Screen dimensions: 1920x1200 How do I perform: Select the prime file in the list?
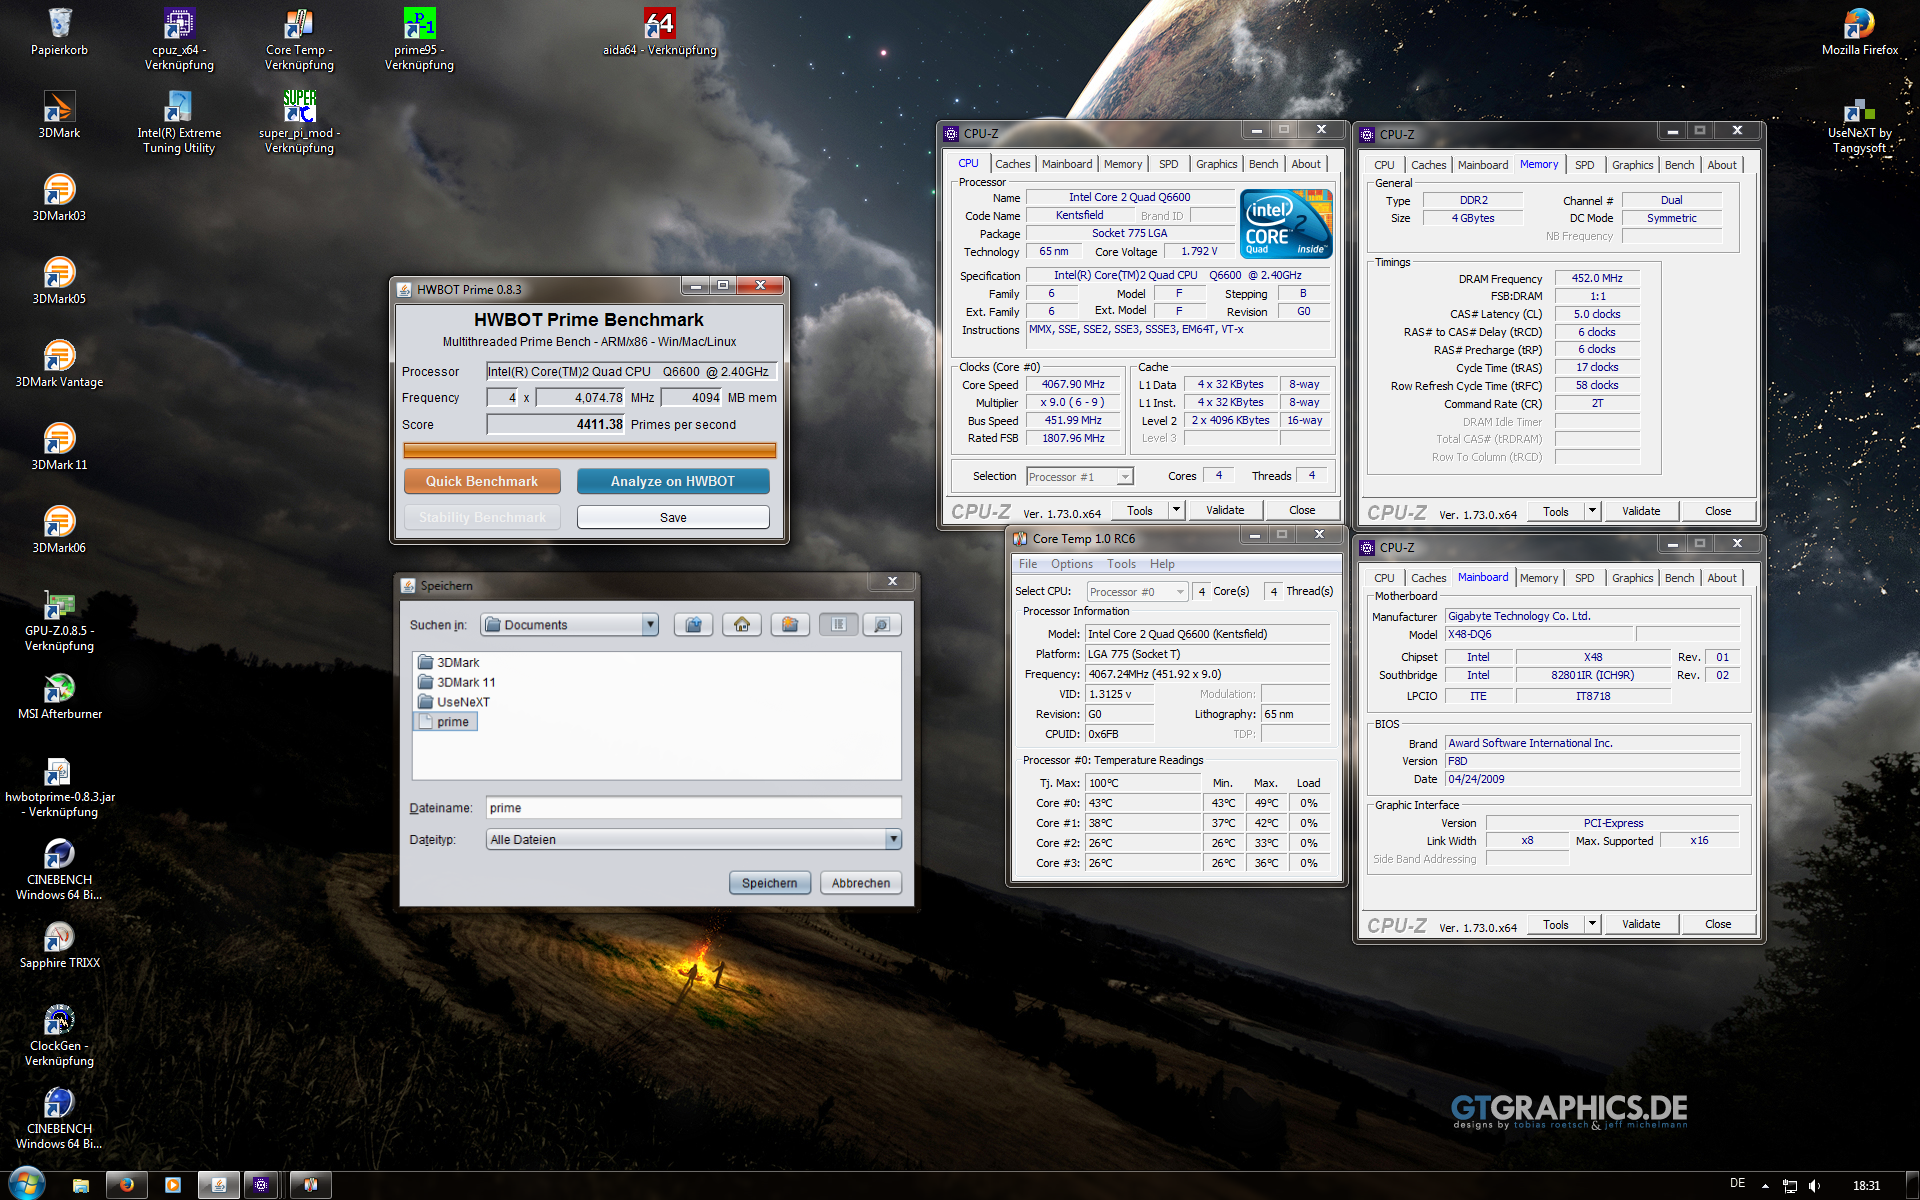[445, 722]
